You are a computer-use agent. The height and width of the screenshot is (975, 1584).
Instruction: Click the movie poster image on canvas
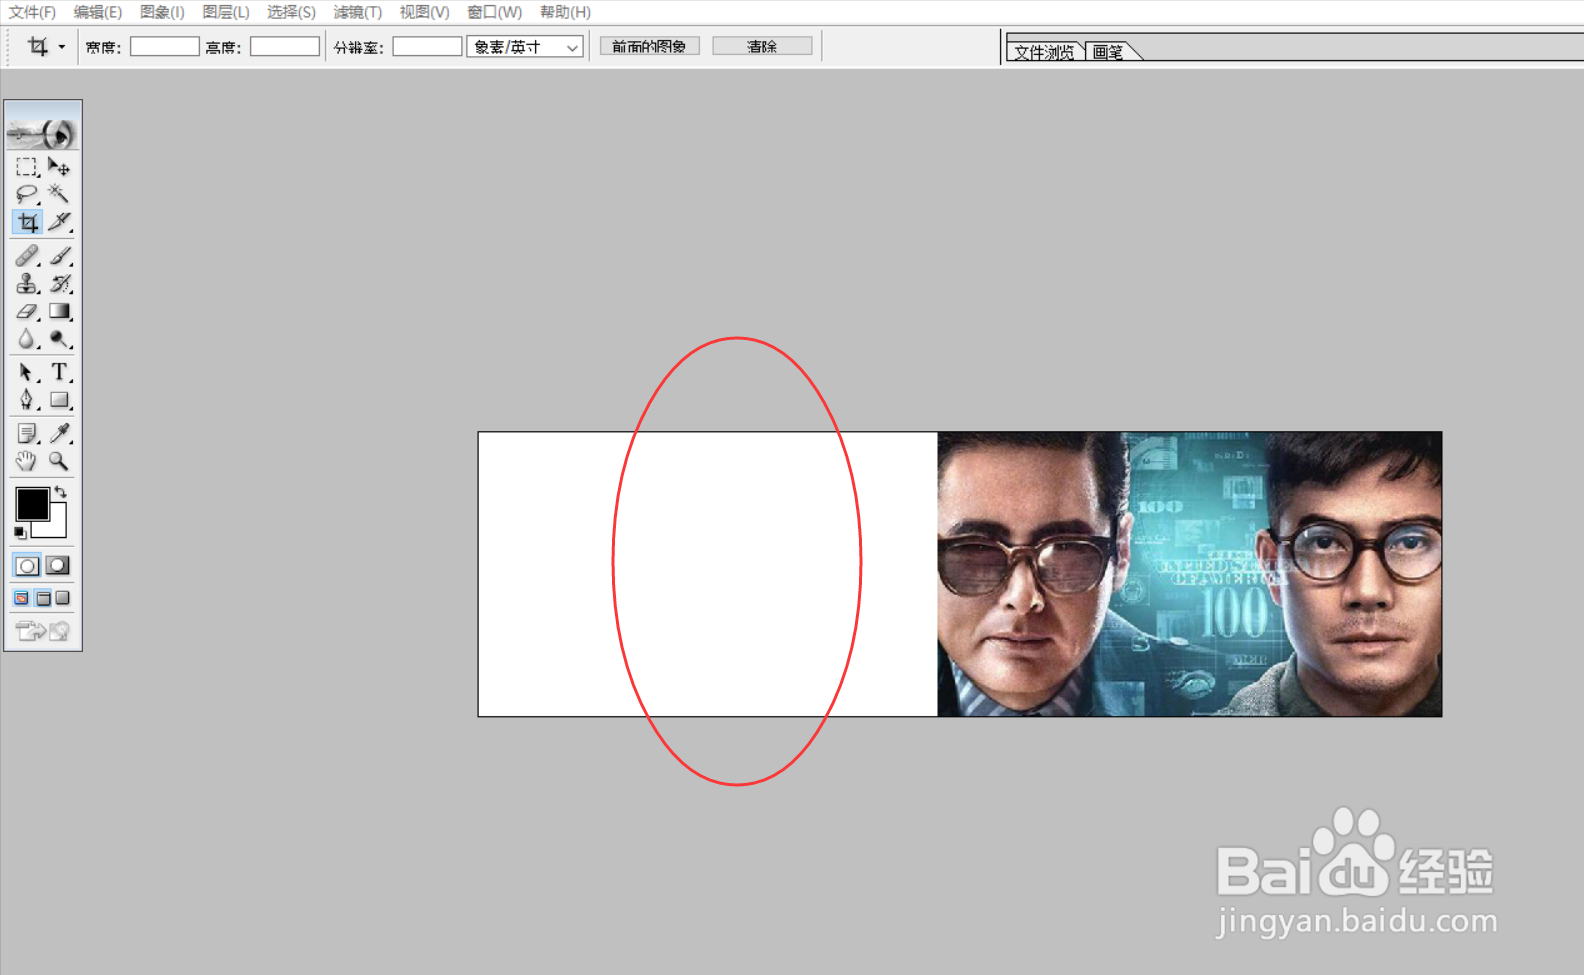[1190, 574]
